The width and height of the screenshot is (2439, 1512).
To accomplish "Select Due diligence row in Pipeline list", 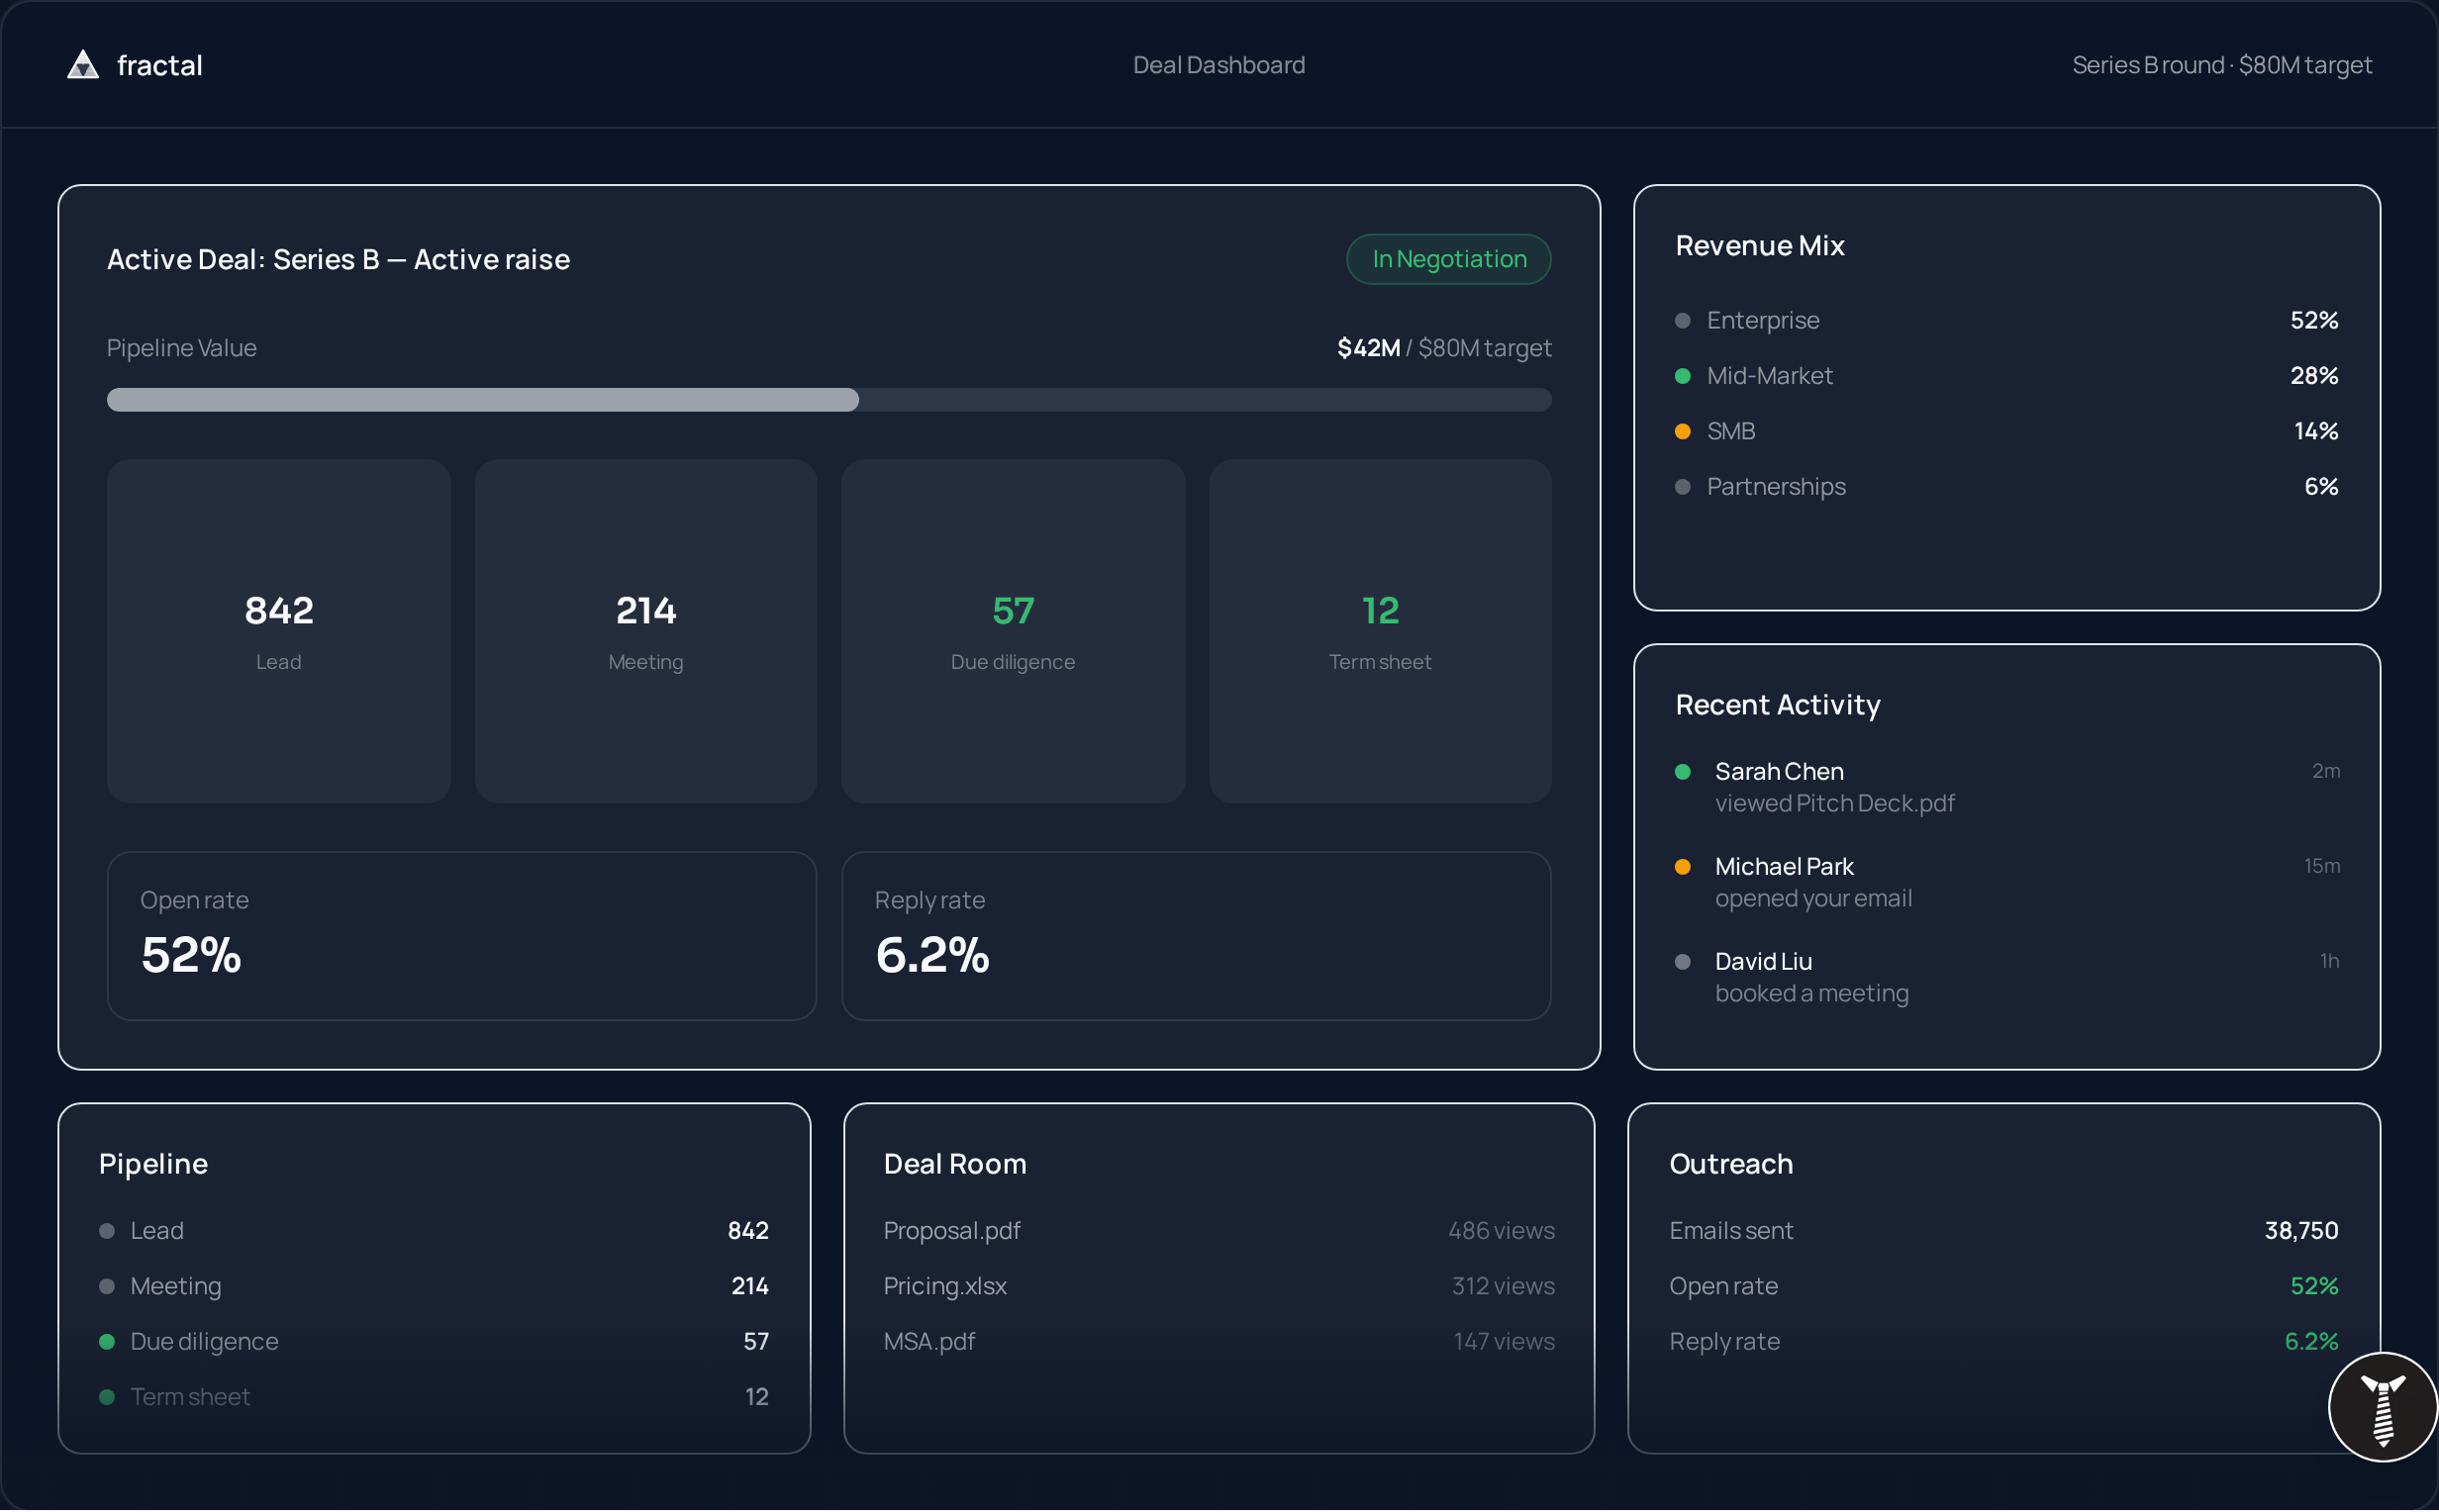I will tap(434, 1343).
